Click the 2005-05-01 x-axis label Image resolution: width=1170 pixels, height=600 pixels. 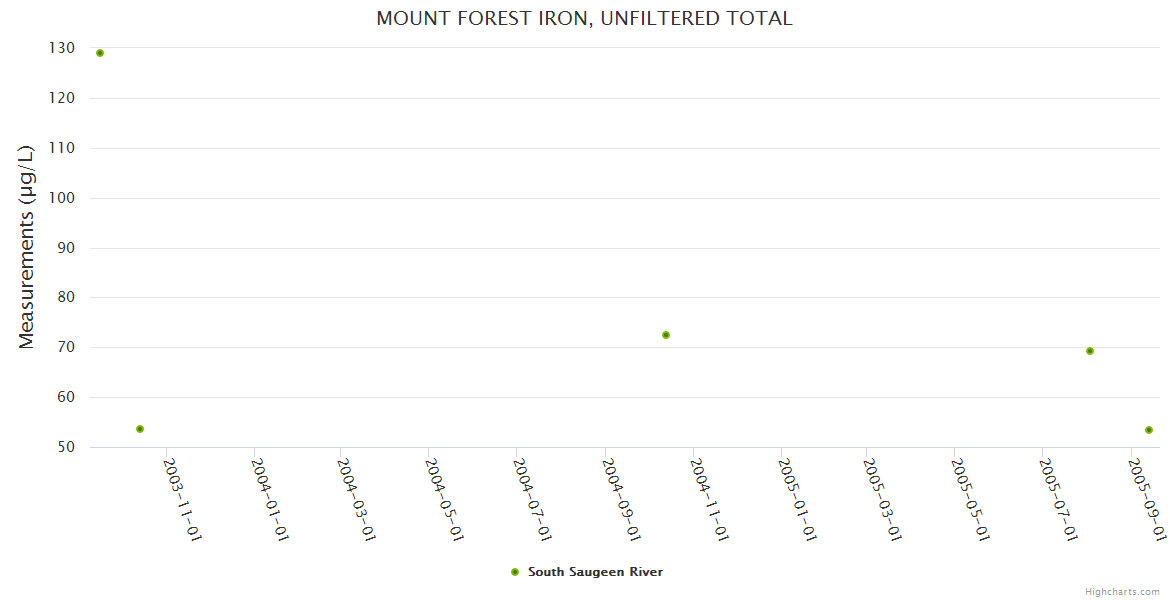pos(971,500)
